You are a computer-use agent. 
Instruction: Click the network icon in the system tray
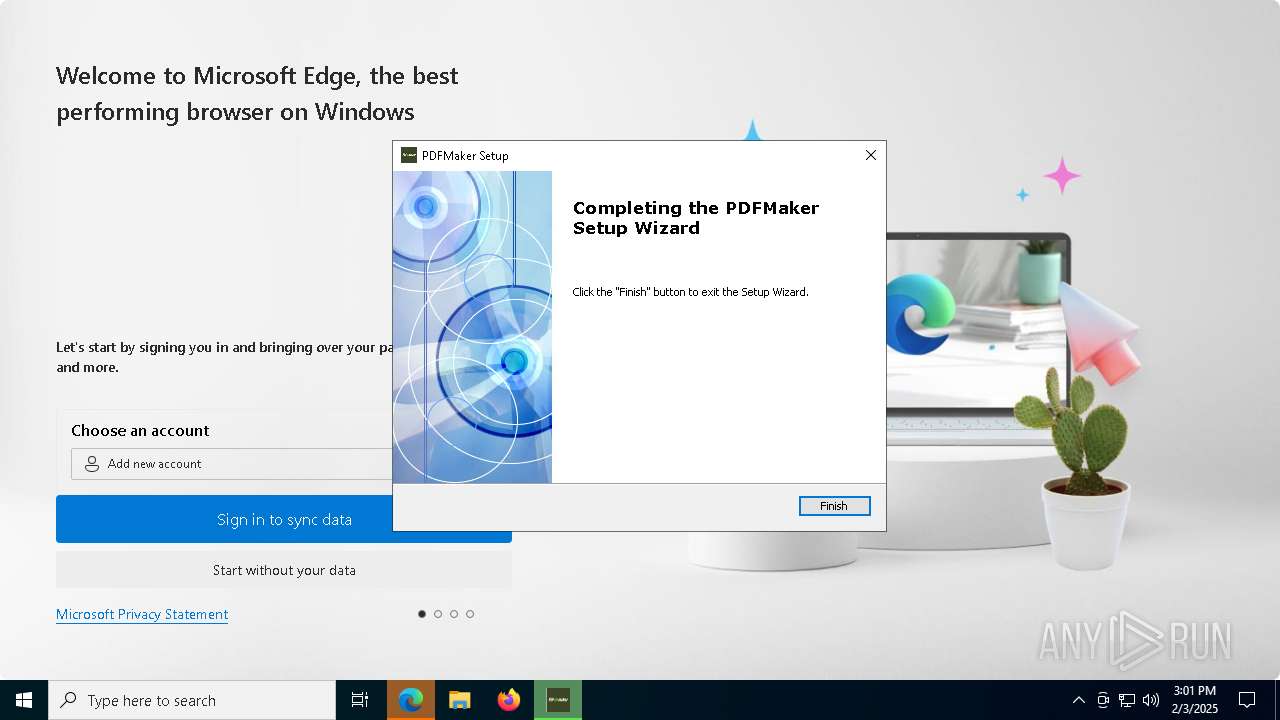(x=1127, y=700)
